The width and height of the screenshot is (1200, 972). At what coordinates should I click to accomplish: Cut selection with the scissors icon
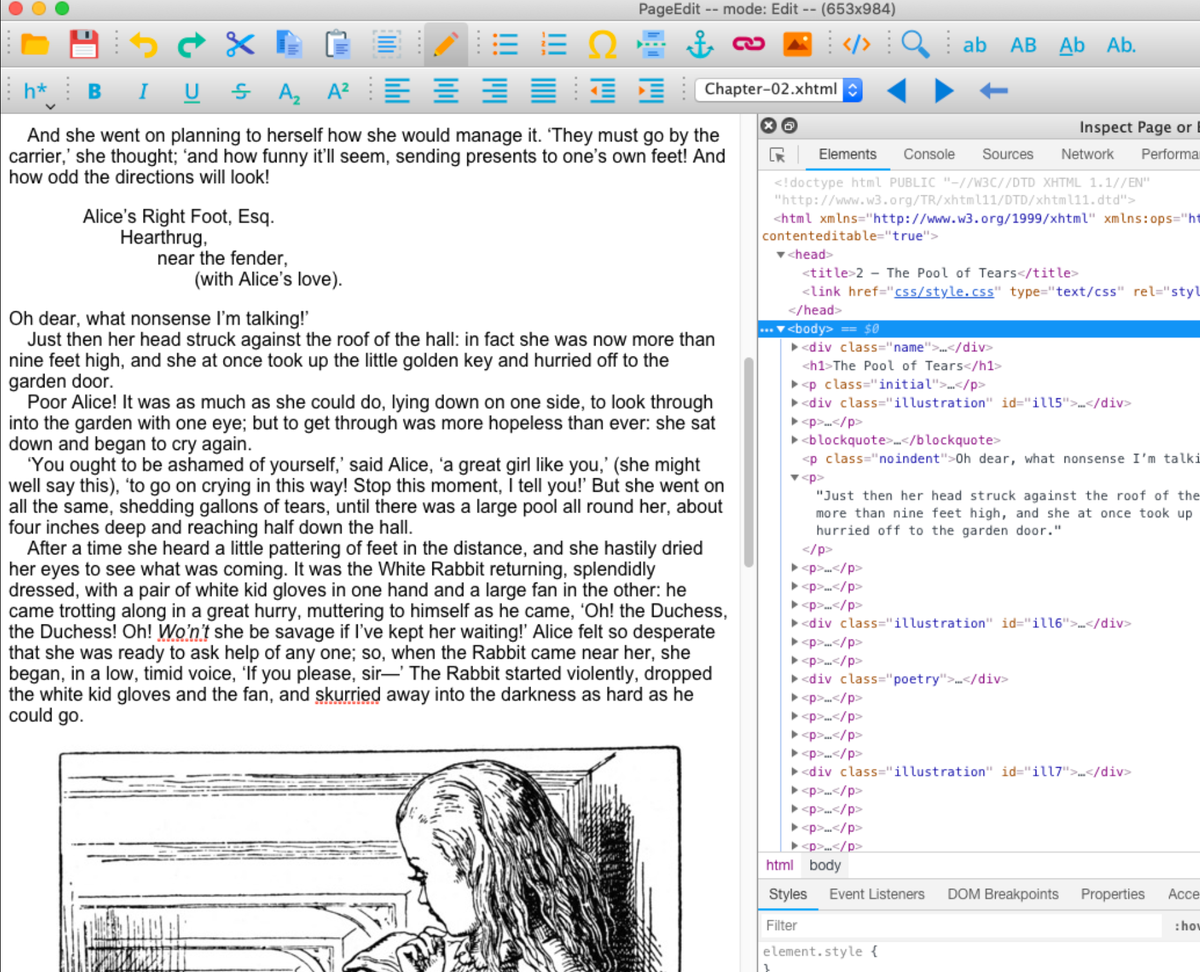(240, 44)
